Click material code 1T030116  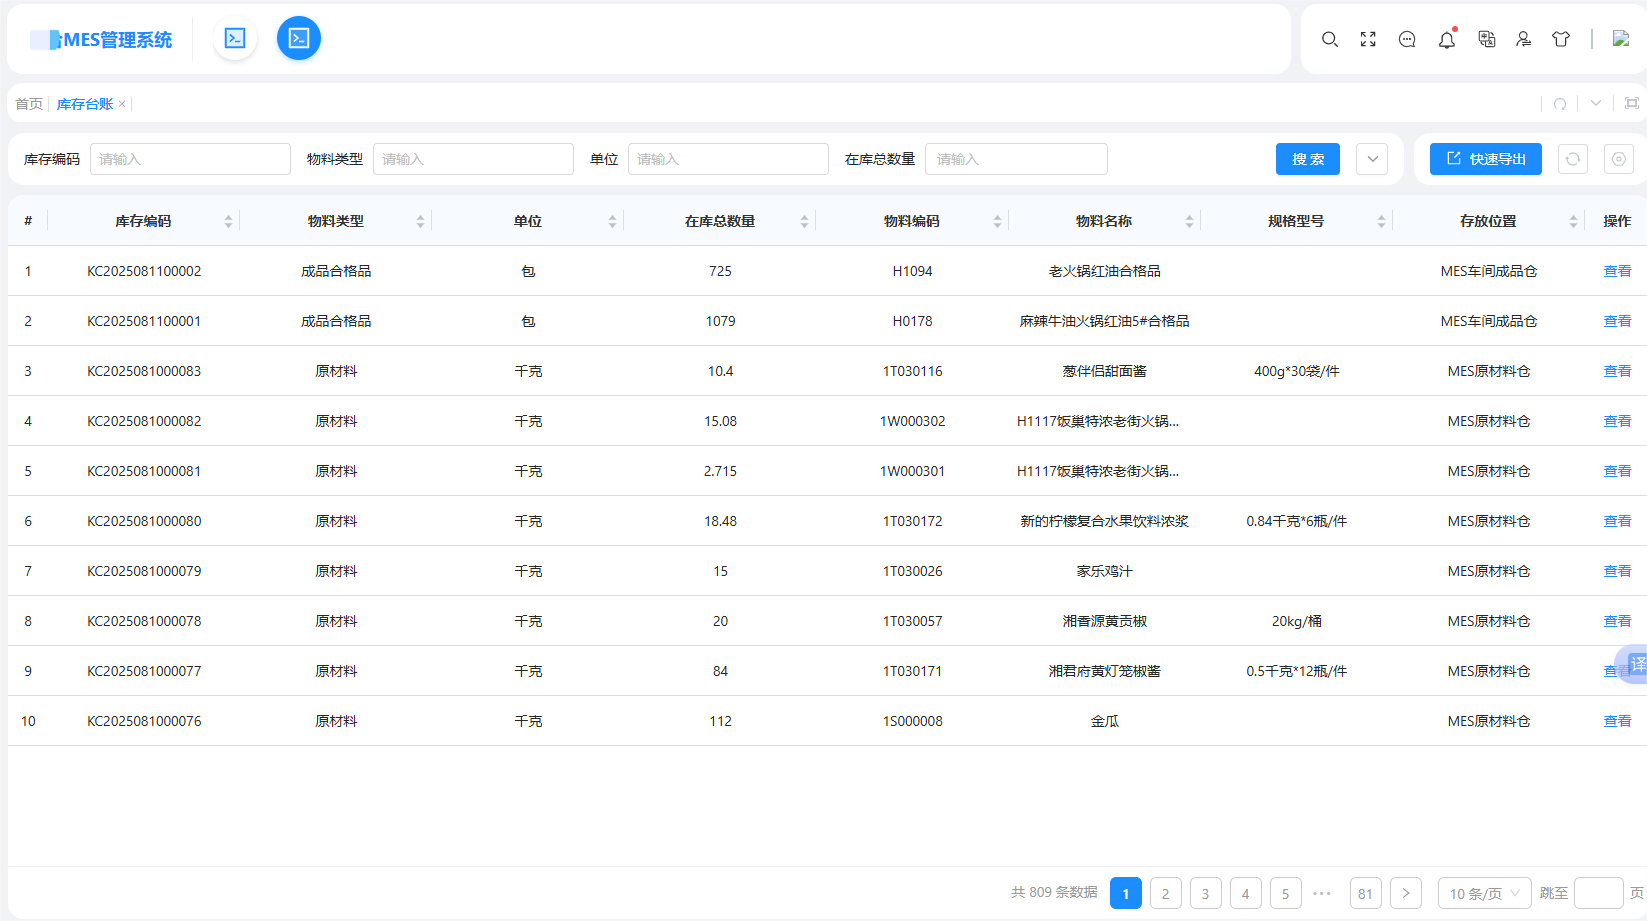click(x=912, y=371)
